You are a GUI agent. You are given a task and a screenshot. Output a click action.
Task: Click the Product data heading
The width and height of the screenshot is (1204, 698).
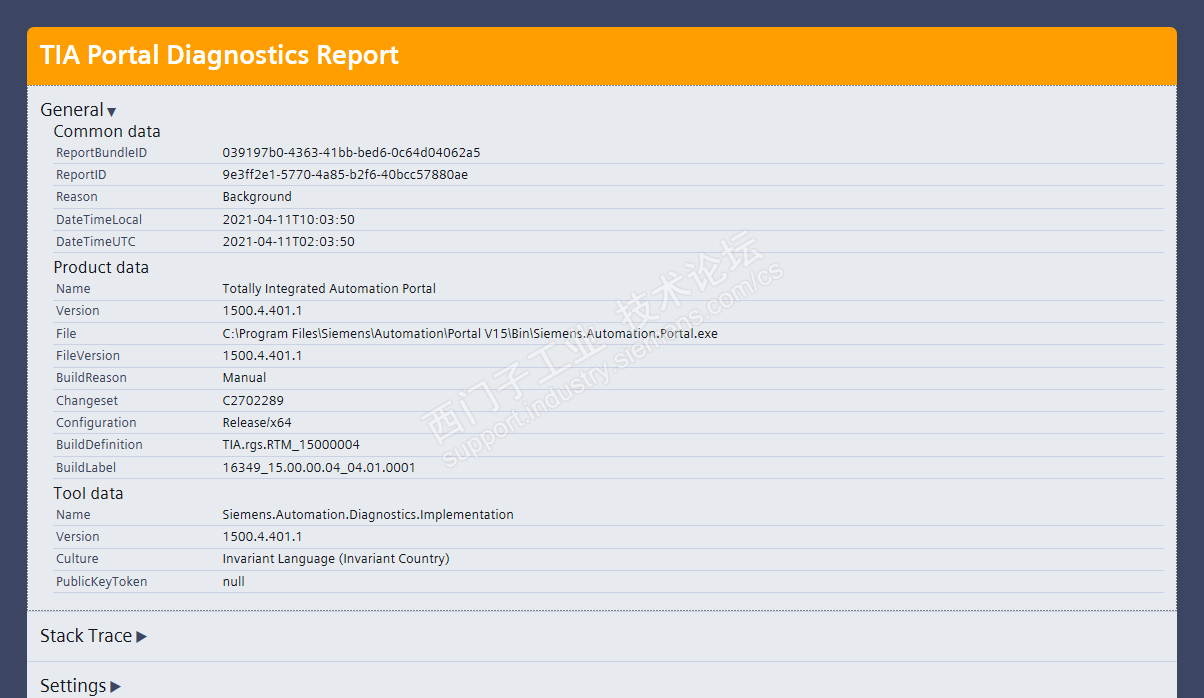[101, 268]
